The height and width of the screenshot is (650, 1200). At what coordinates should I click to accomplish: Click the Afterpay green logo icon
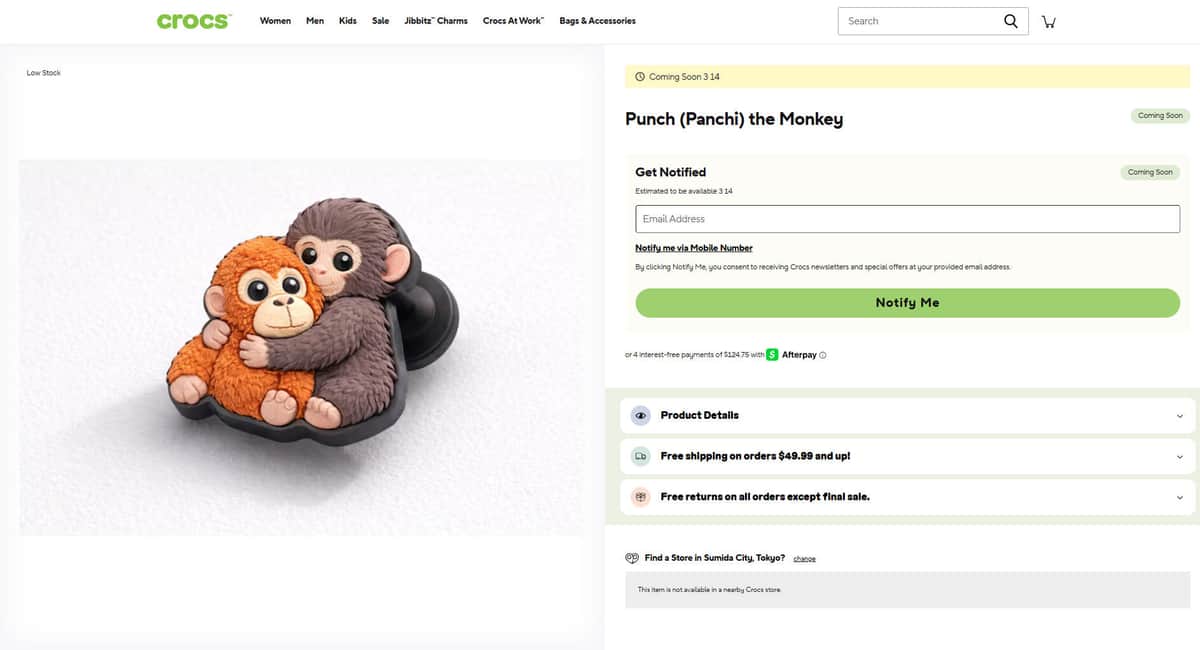pyautogui.click(x=772, y=354)
